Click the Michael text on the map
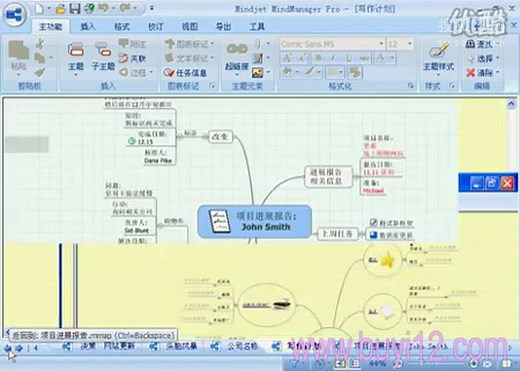Viewport: 520px width, 371px height. pos(373,191)
